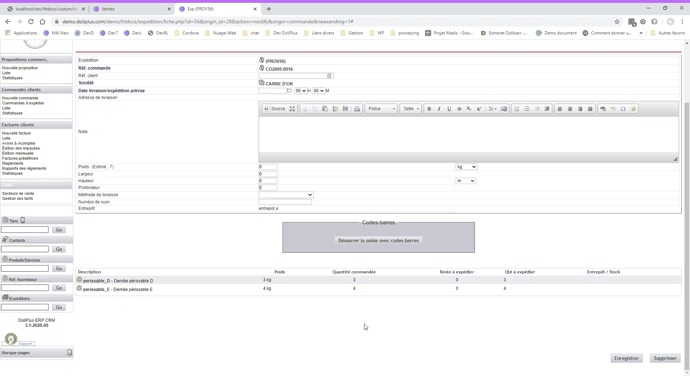Go back in browser history

point(8,22)
